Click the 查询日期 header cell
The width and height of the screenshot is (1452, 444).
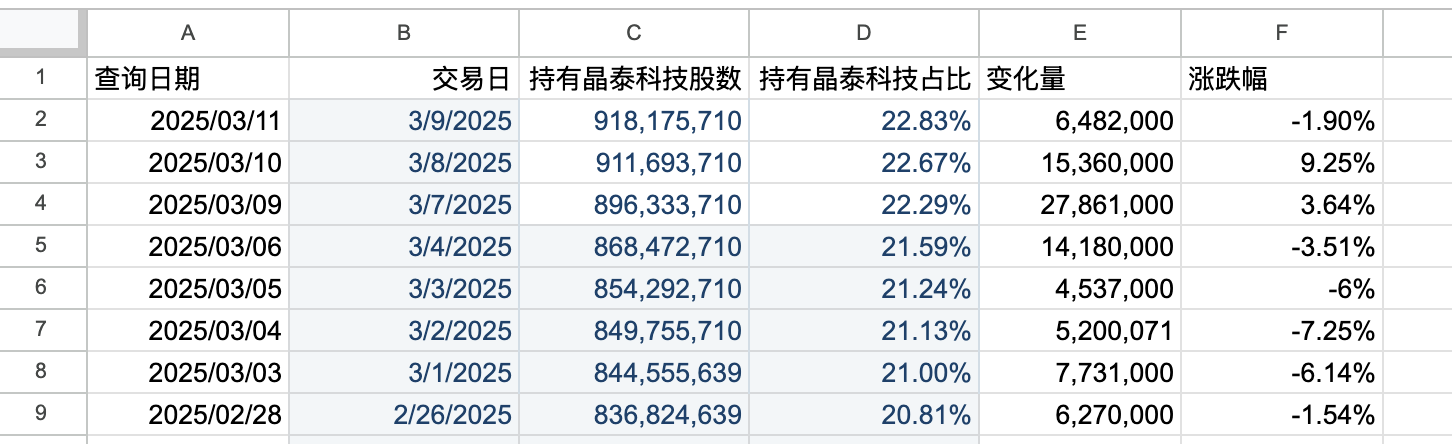[x=189, y=78]
